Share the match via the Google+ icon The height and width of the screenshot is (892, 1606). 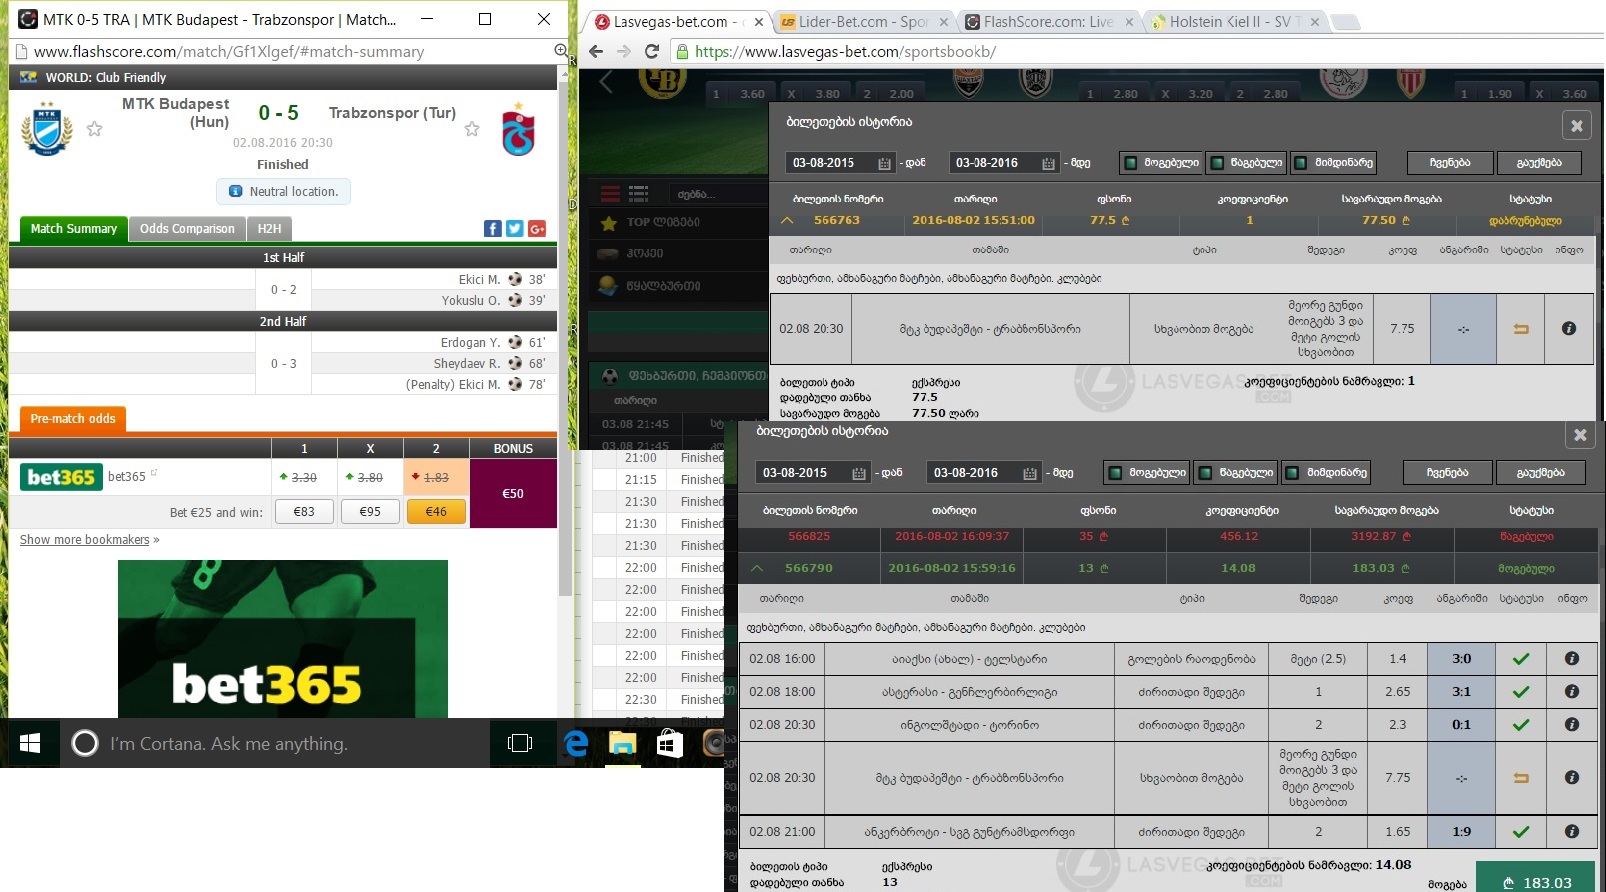tap(537, 229)
